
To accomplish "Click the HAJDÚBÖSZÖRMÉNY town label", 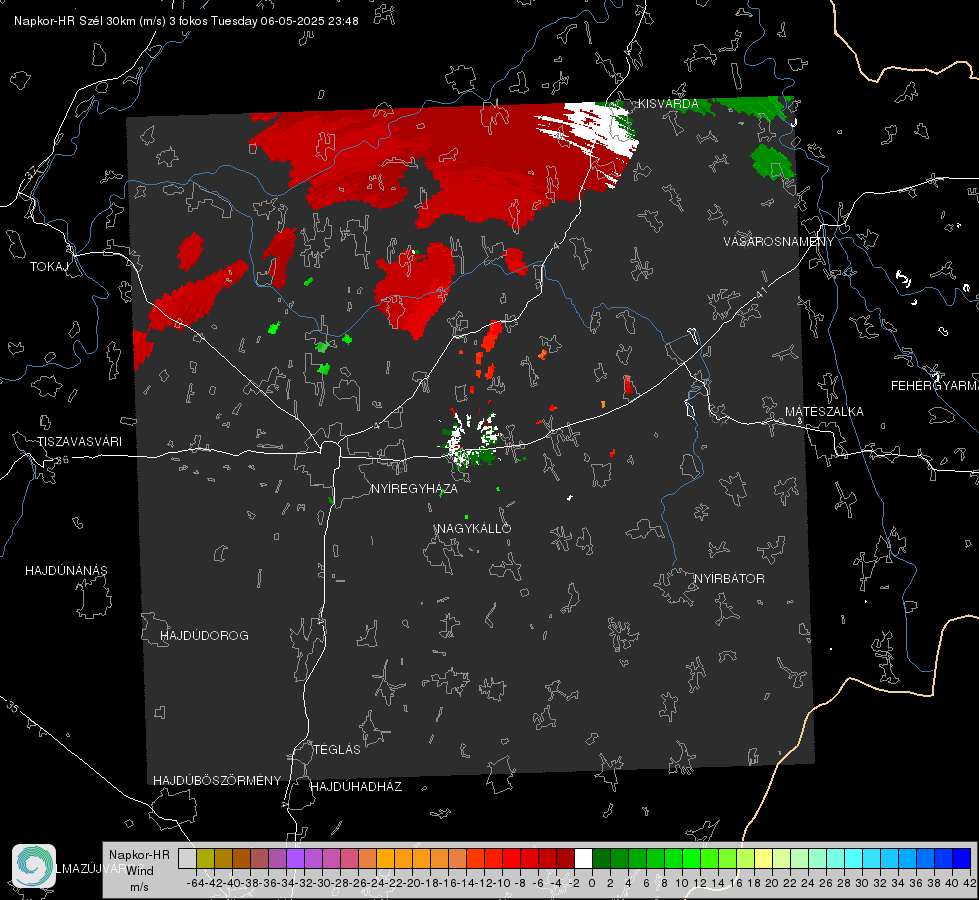I will pos(217,781).
